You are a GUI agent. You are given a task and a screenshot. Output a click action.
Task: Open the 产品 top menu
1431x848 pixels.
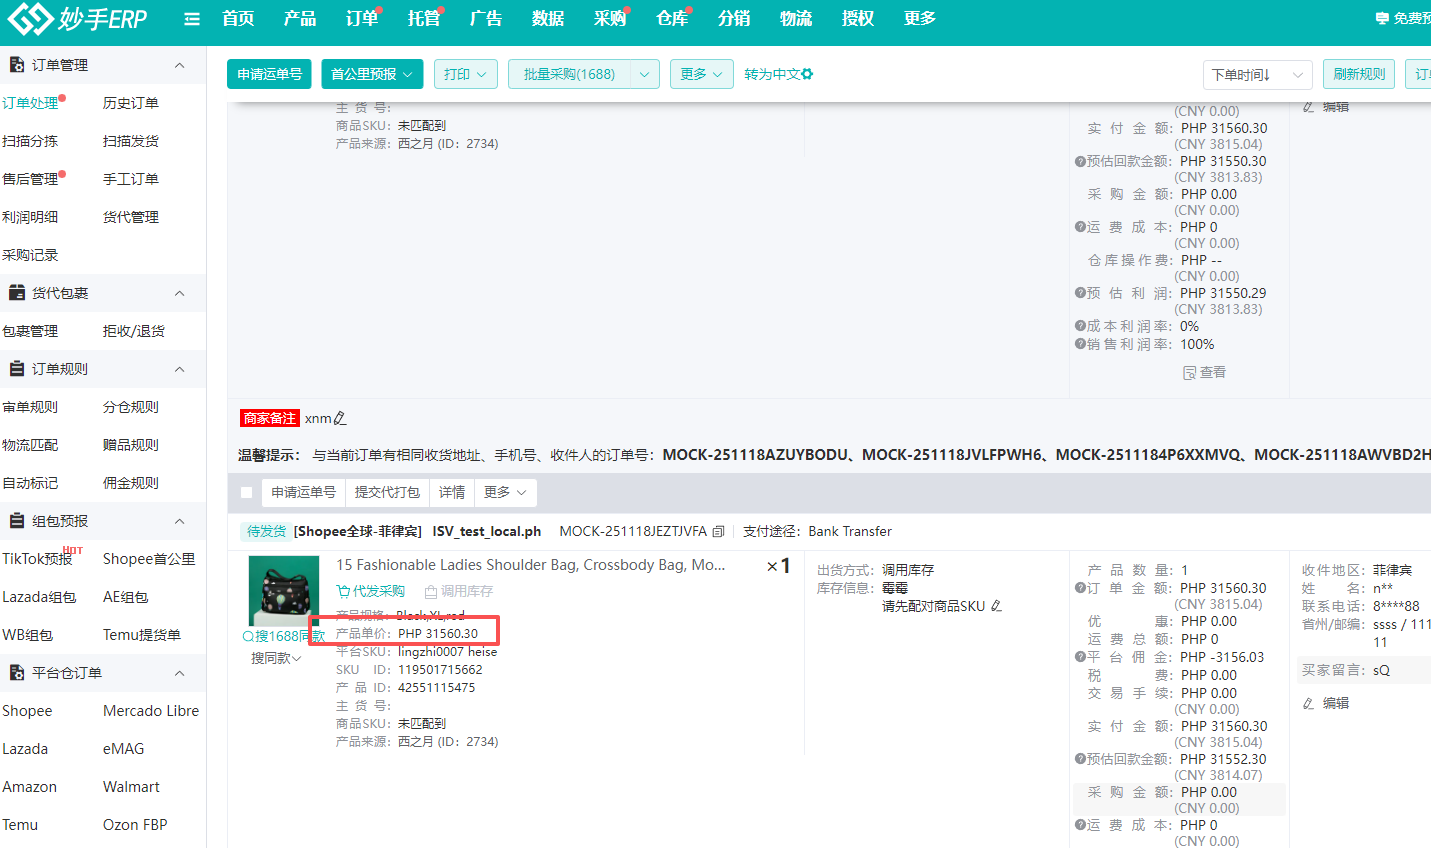pyautogui.click(x=300, y=19)
